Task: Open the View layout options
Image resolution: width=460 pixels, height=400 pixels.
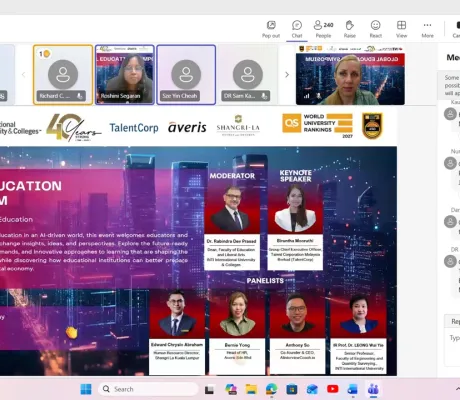Action: point(401,29)
